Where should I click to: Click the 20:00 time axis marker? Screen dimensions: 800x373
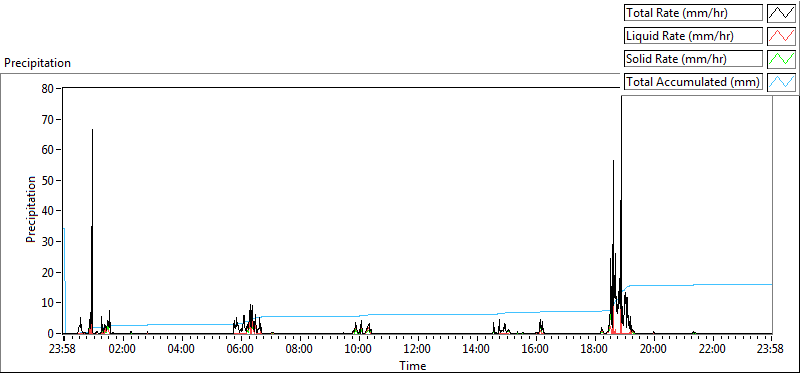pyautogui.click(x=654, y=350)
